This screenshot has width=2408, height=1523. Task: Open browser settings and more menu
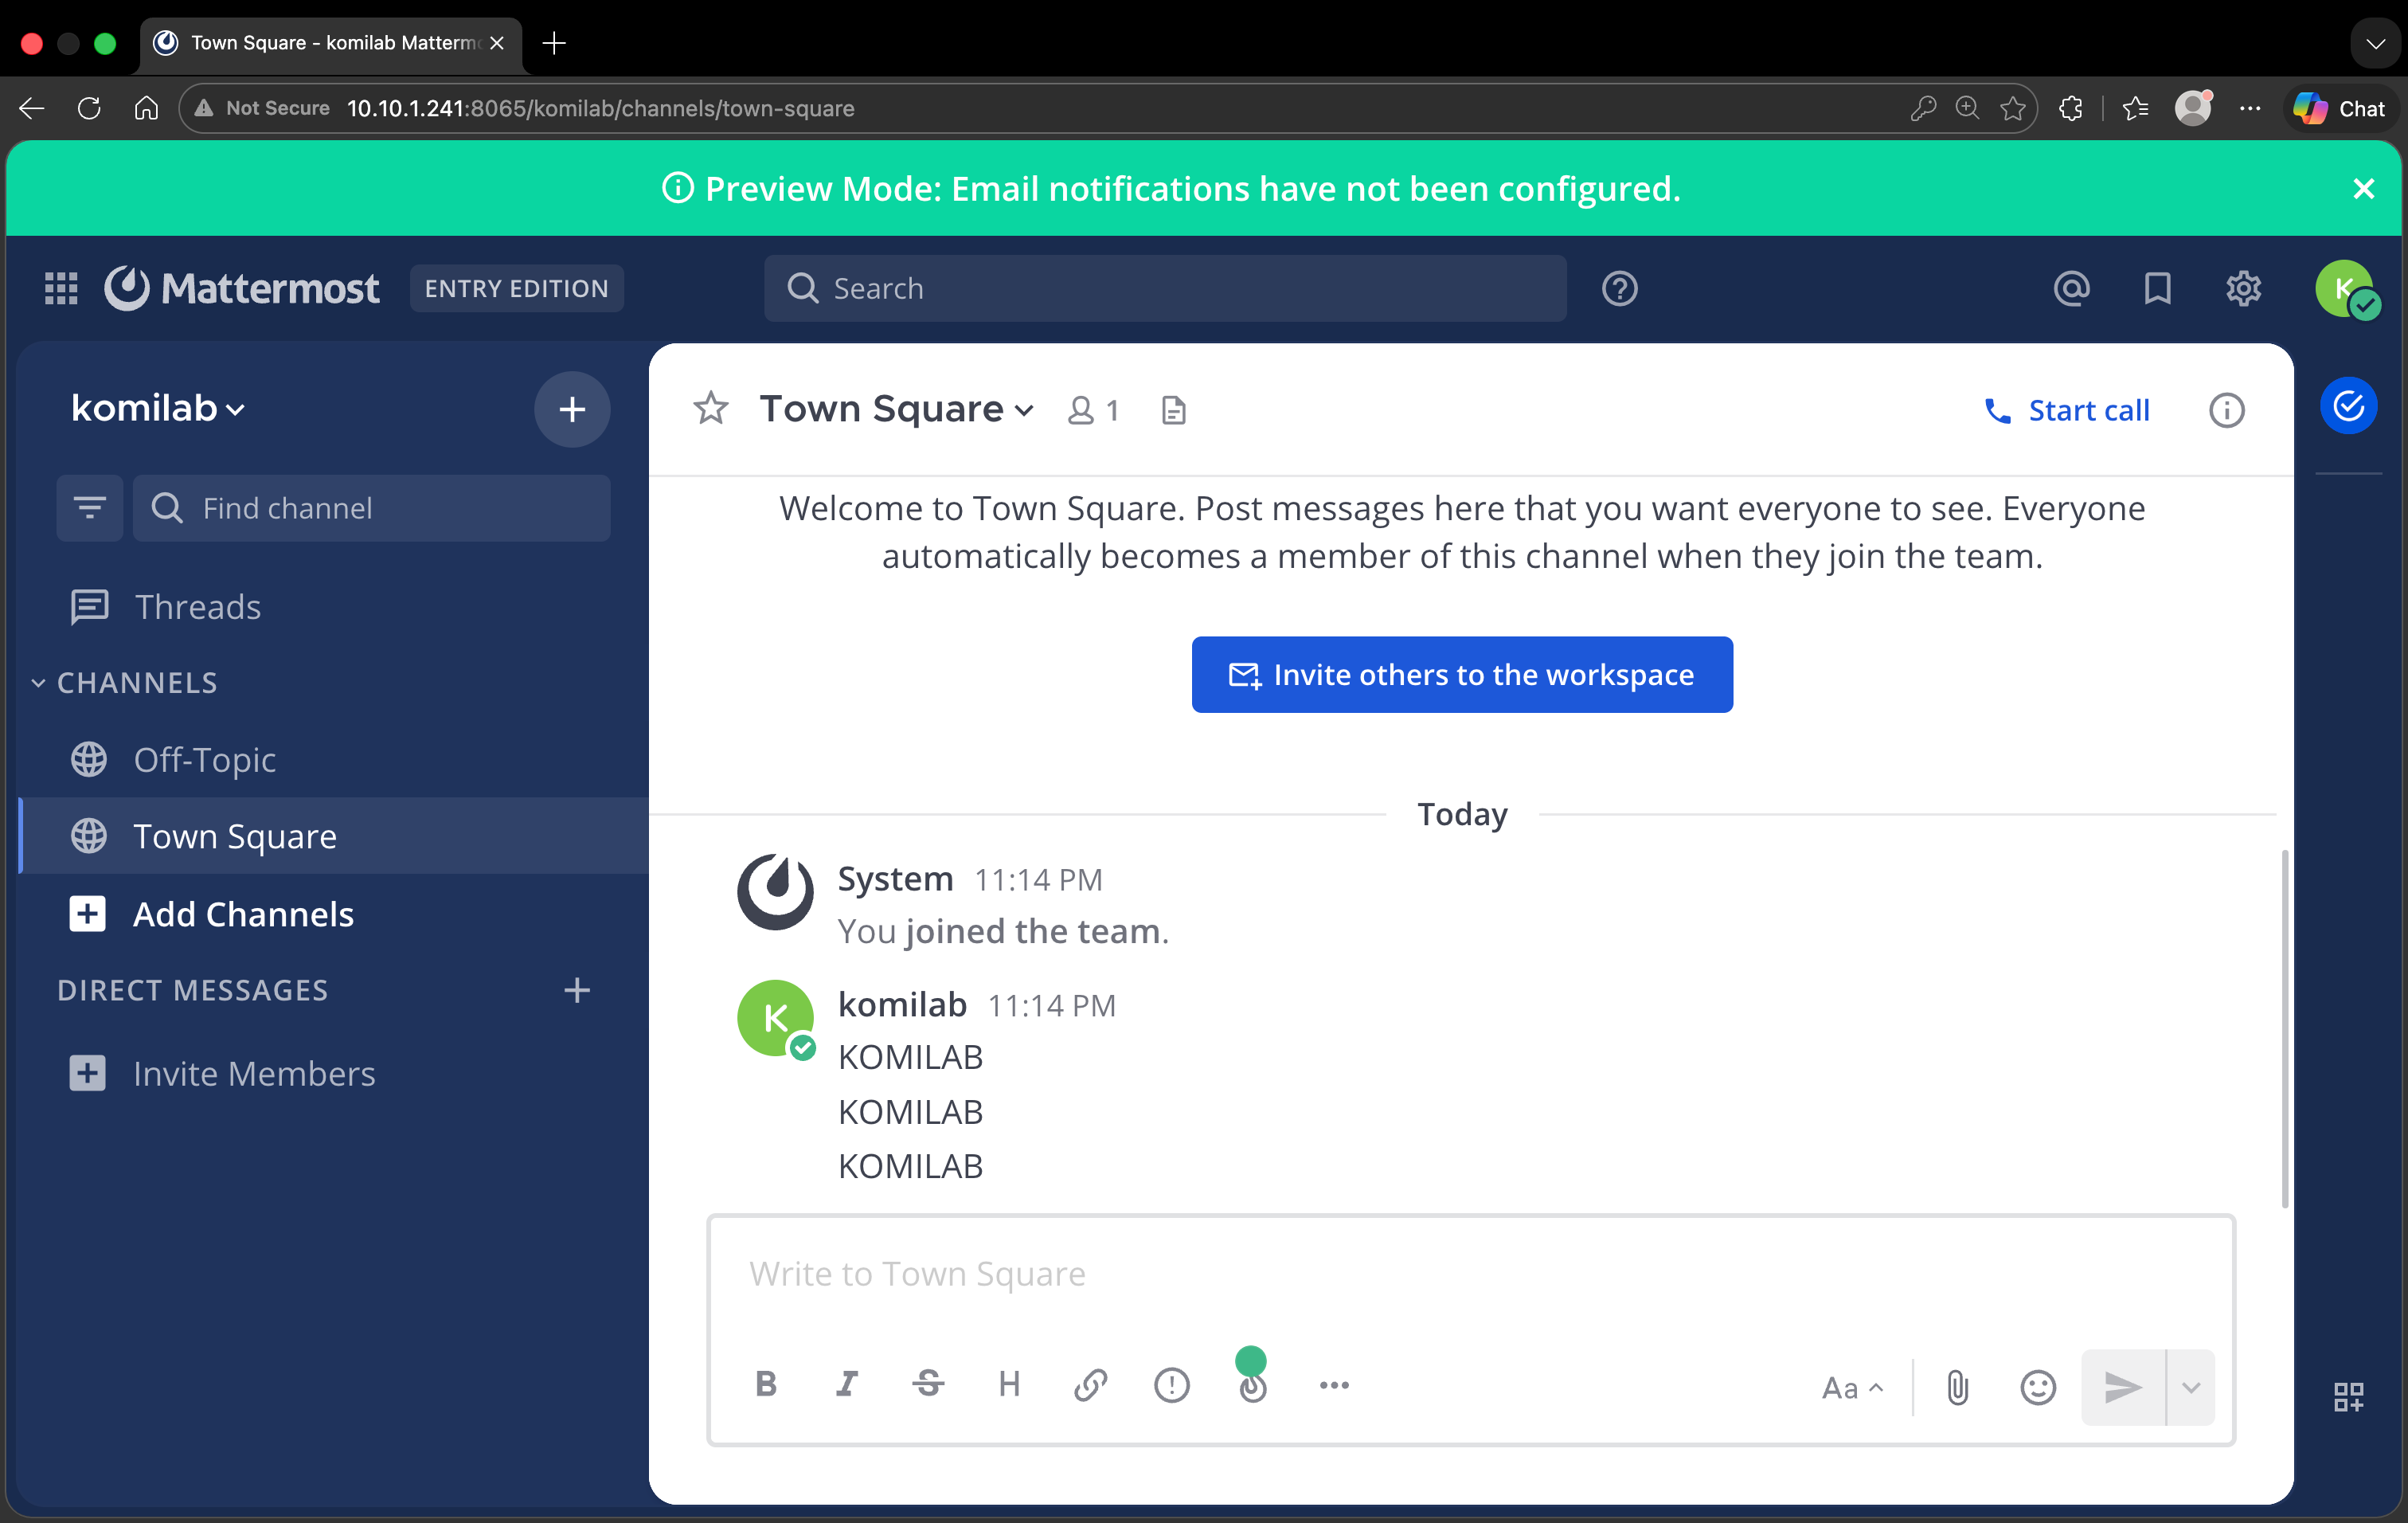click(2250, 108)
